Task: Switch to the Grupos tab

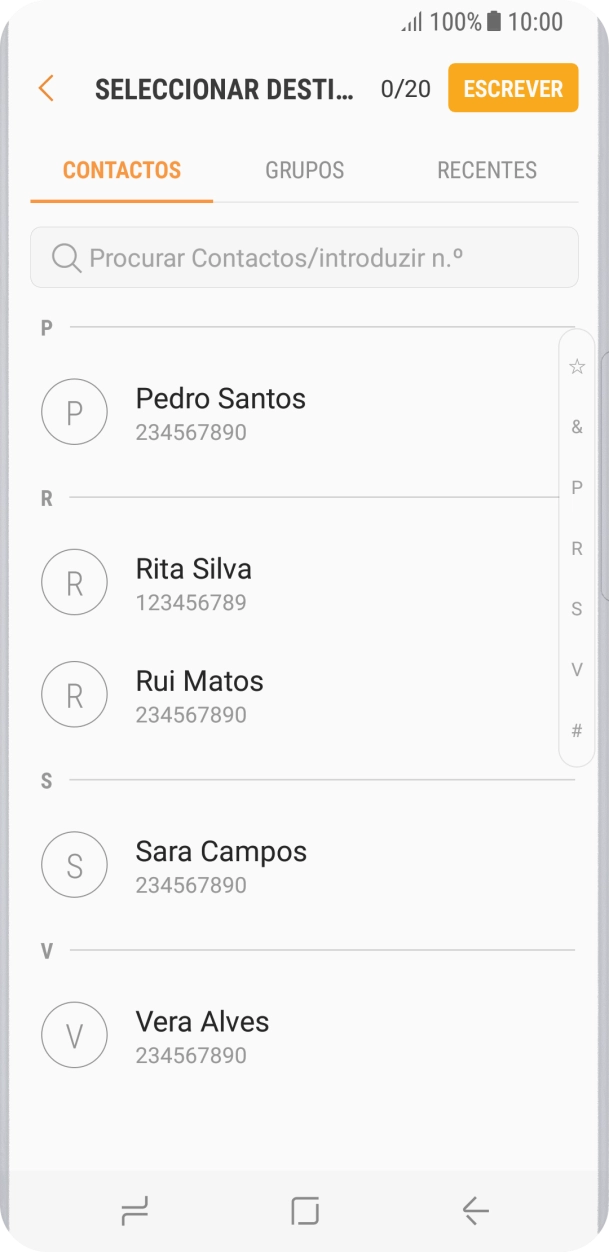Action: 304,170
